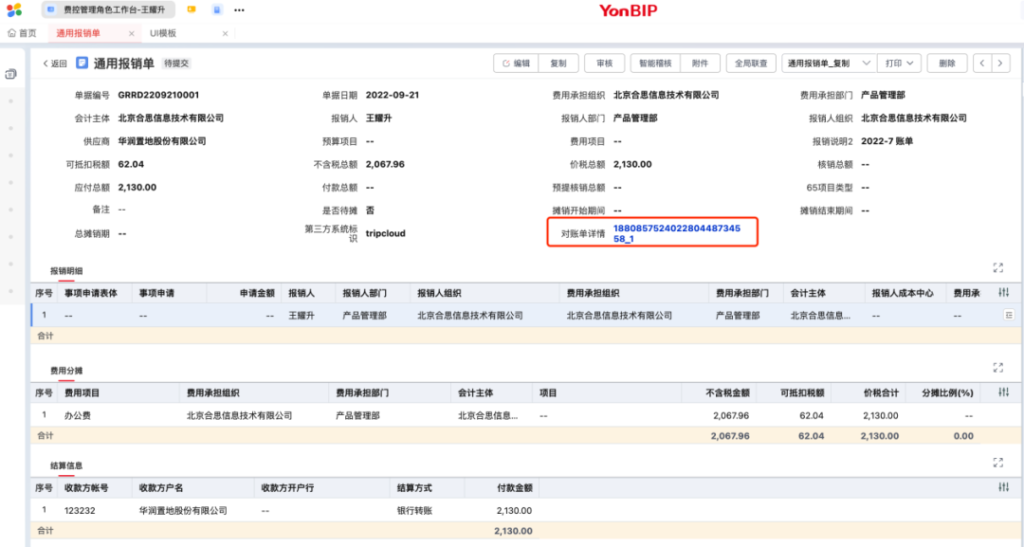The width and height of the screenshot is (1024, 547).
Task: Click the 编辑 edit button
Action: tap(516, 63)
